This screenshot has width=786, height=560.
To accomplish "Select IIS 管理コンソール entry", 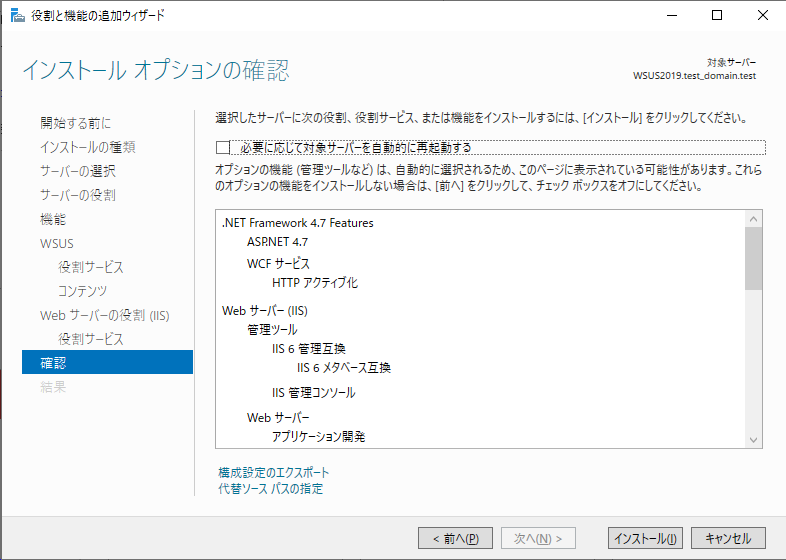I will 314,393.
